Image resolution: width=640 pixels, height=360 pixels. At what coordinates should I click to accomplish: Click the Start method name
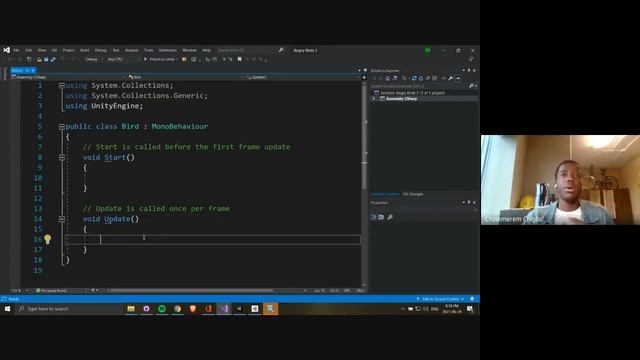point(115,158)
